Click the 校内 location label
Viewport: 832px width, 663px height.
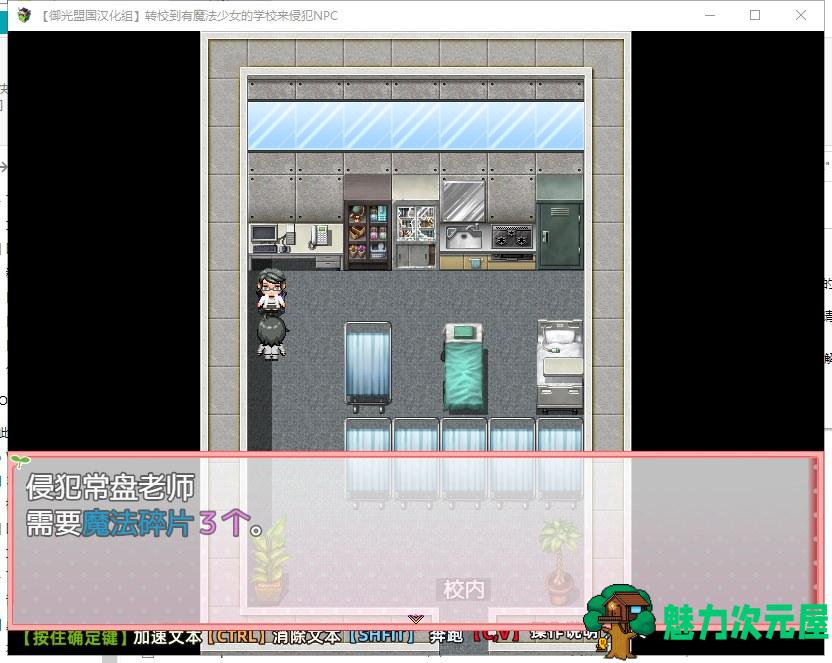[x=463, y=589]
